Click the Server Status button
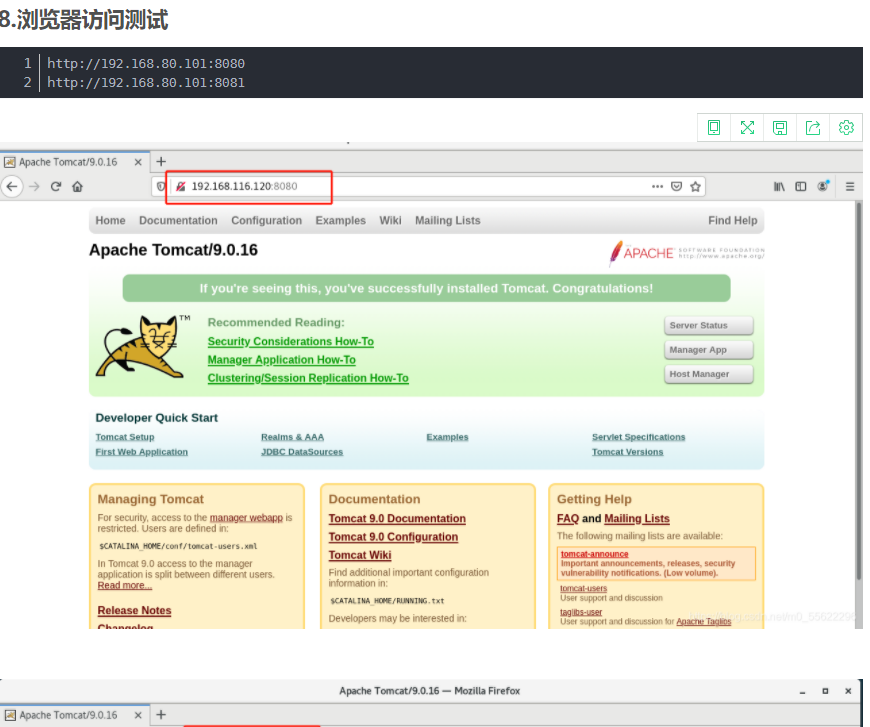Viewport: 870px width, 727px height. tap(709, 325)
